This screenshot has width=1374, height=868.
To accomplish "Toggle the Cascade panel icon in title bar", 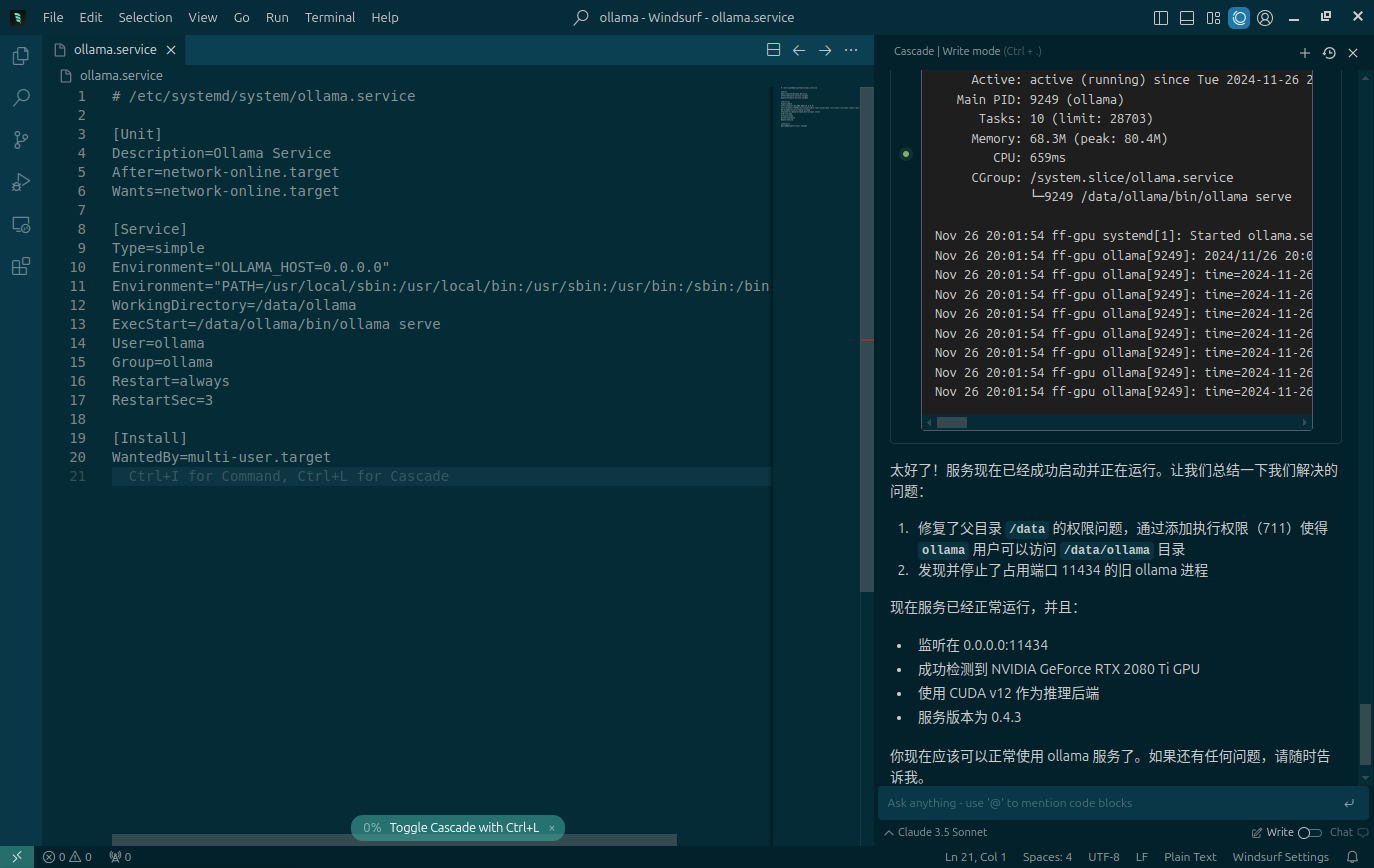I will (1239, 17).
